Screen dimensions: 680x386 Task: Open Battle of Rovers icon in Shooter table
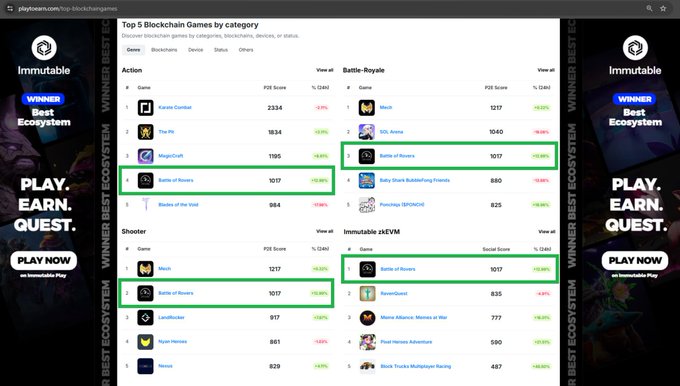[x=146, y=293]
